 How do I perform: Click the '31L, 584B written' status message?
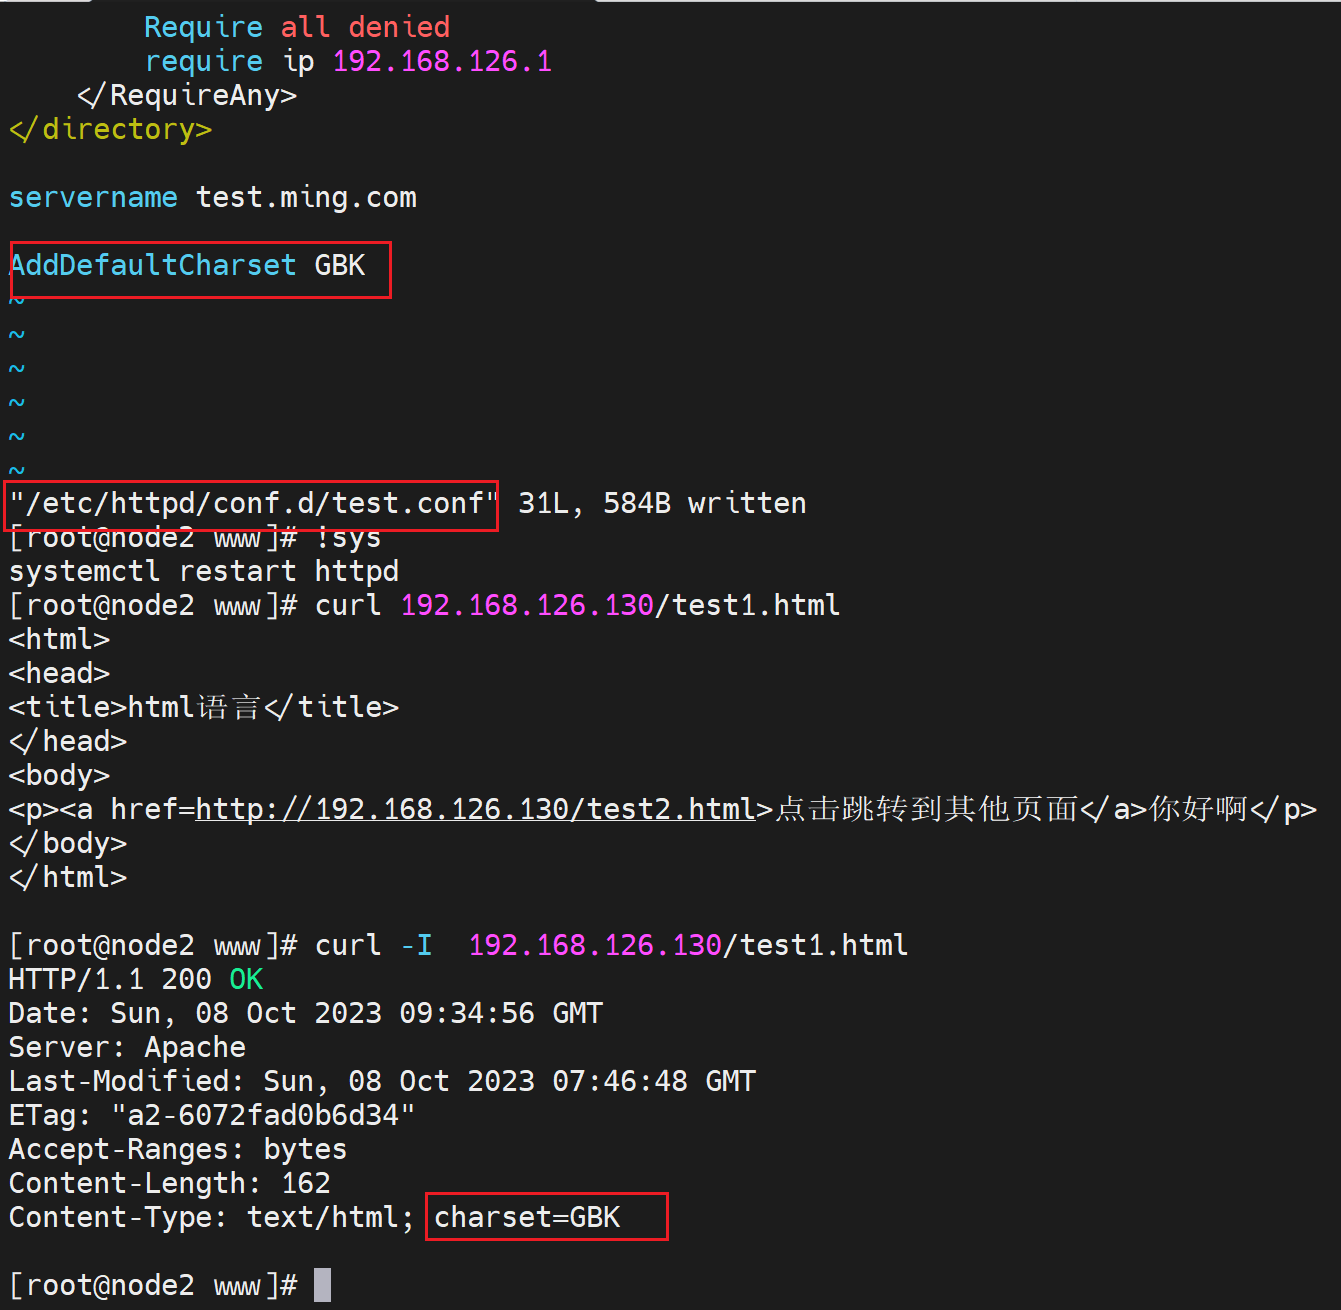tap(662, 503)
